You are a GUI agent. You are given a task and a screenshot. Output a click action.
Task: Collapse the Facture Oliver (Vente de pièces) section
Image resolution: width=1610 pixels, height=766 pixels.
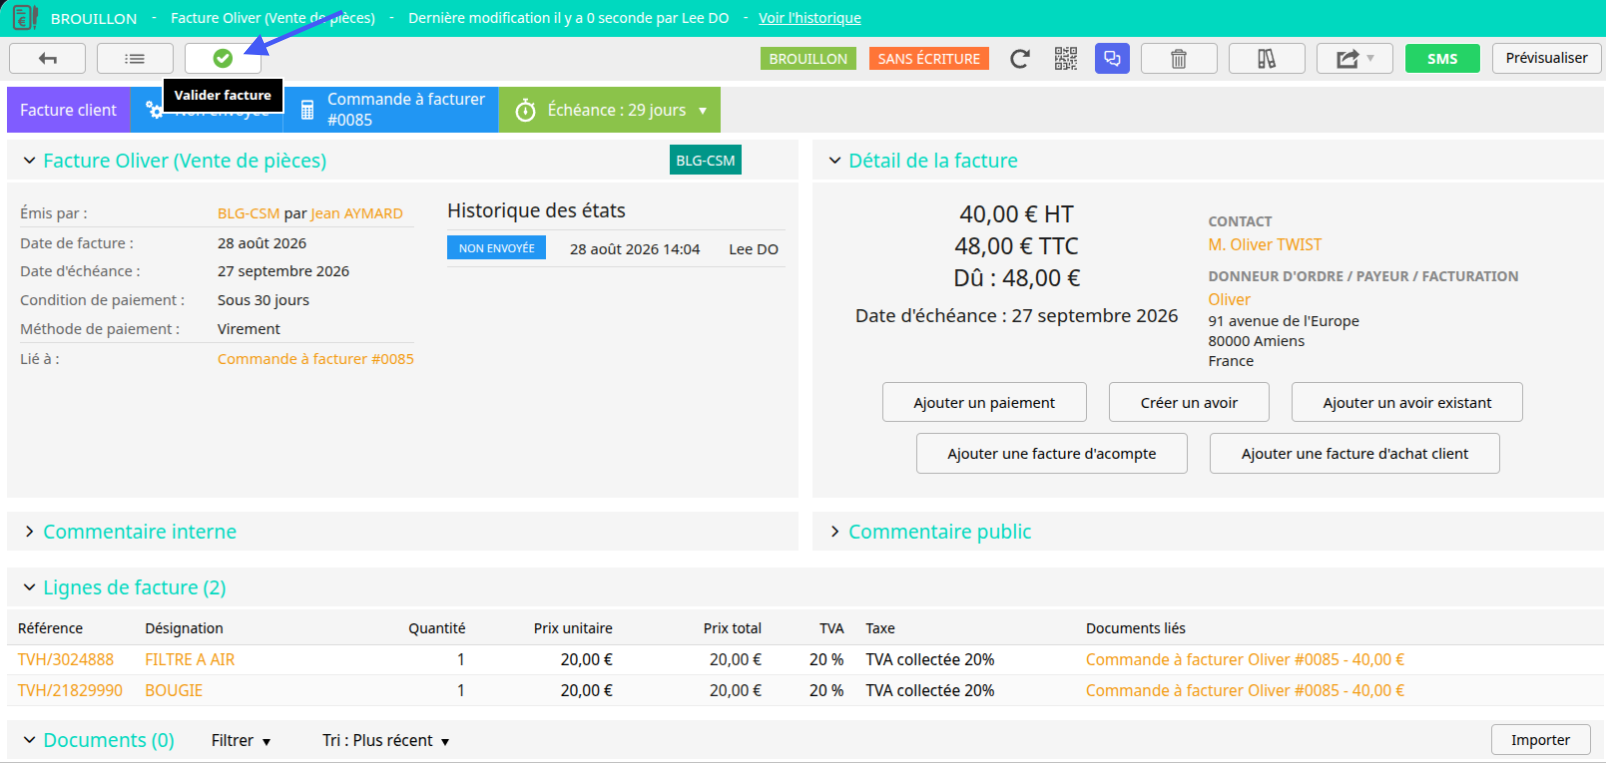30,160
